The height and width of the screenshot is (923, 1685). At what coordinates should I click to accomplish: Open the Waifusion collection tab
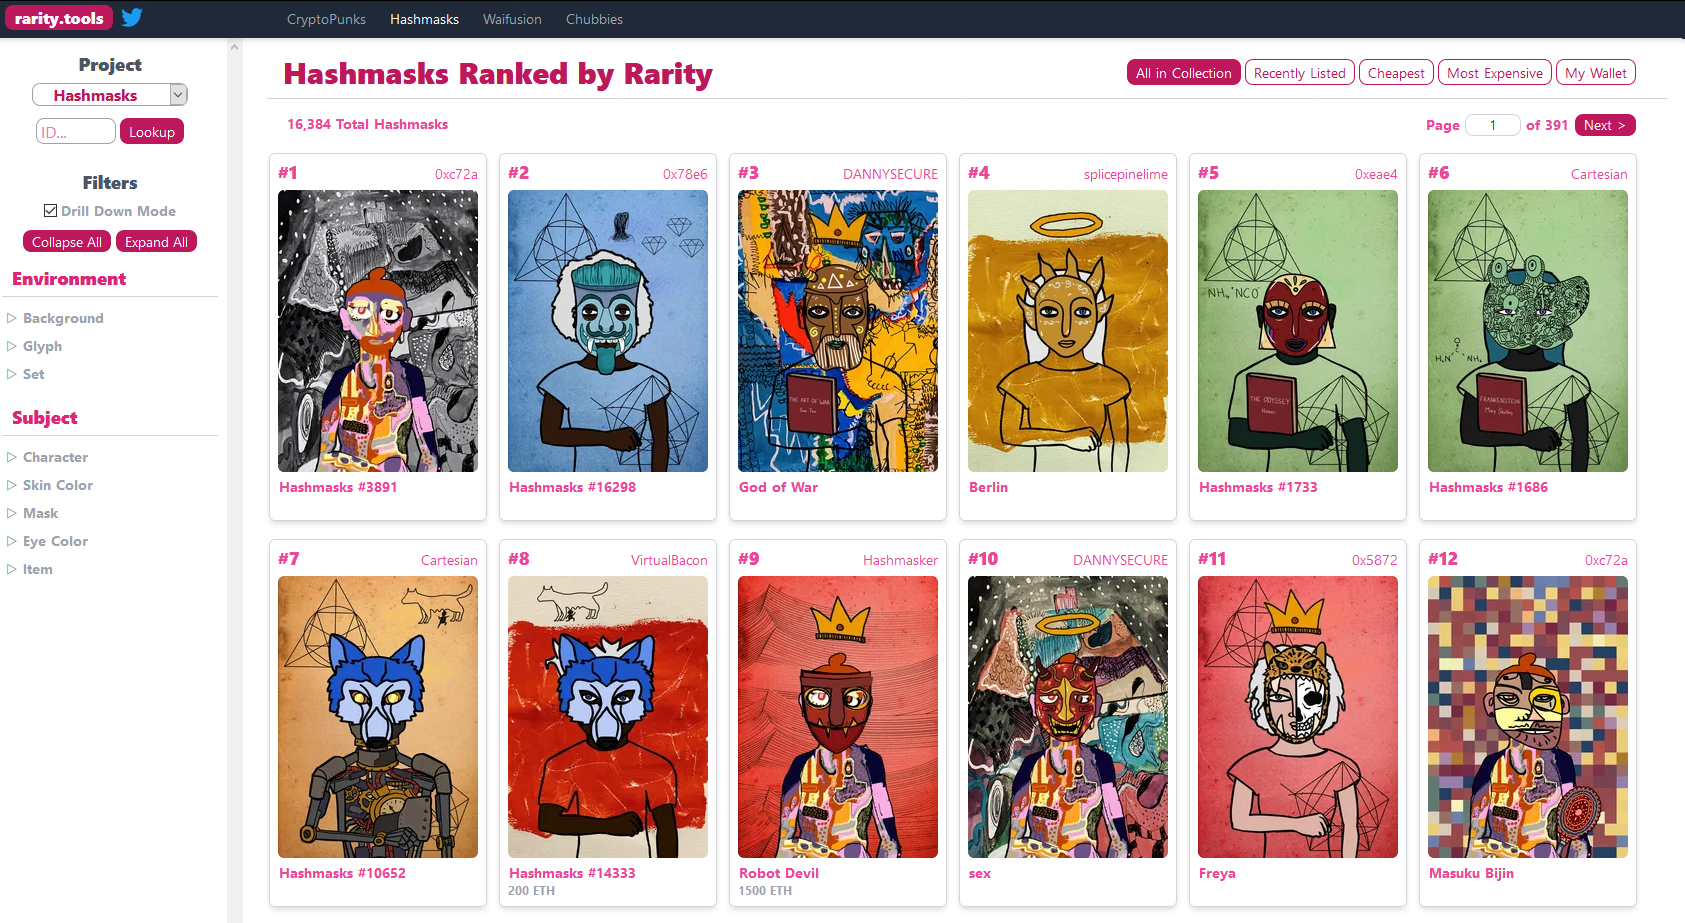512,19
